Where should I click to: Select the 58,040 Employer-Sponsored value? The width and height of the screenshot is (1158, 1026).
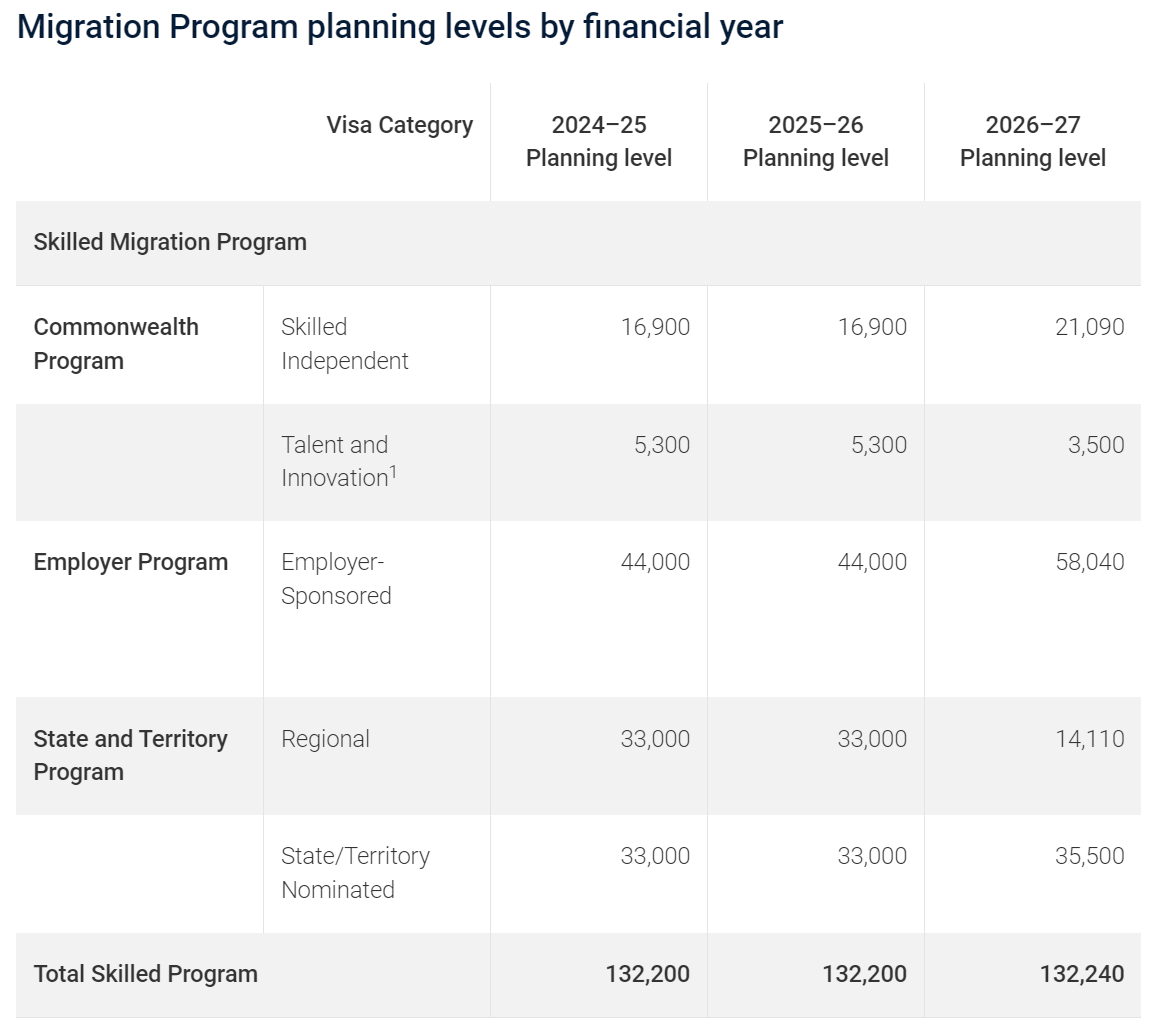point(1089,561)
